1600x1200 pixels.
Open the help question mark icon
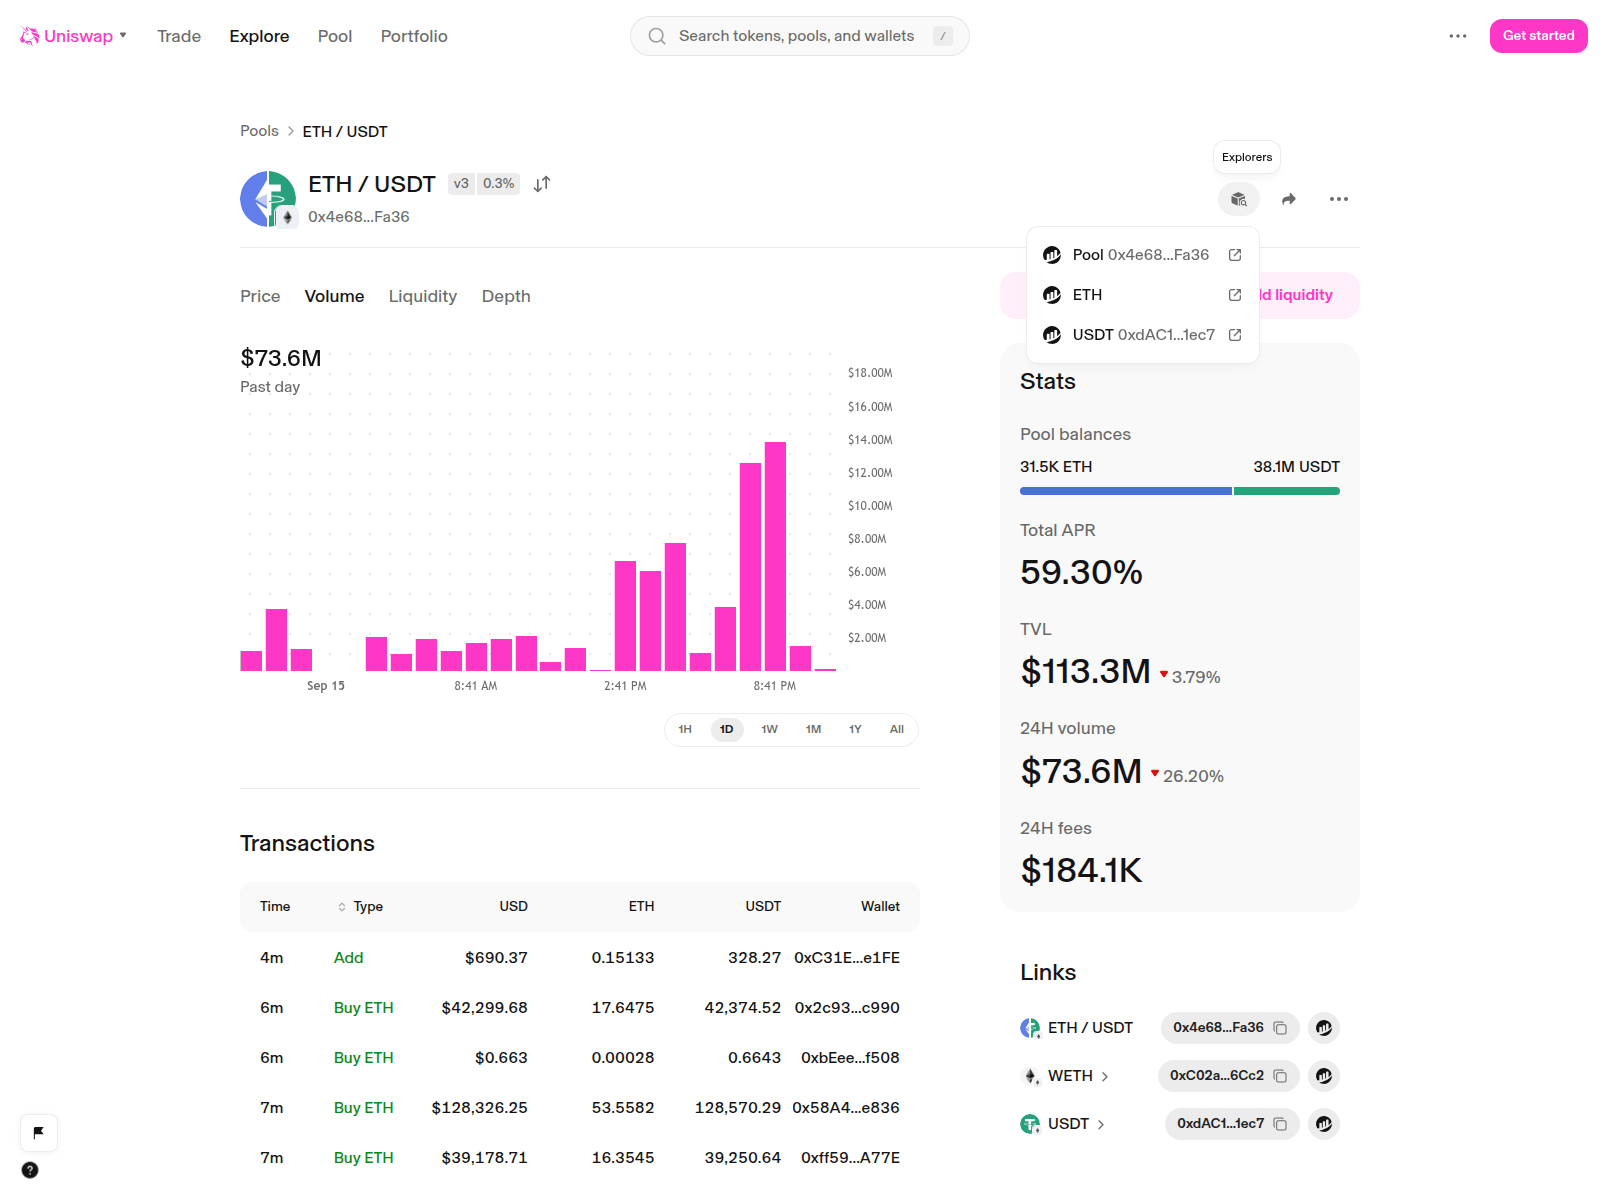(30, 1170)
